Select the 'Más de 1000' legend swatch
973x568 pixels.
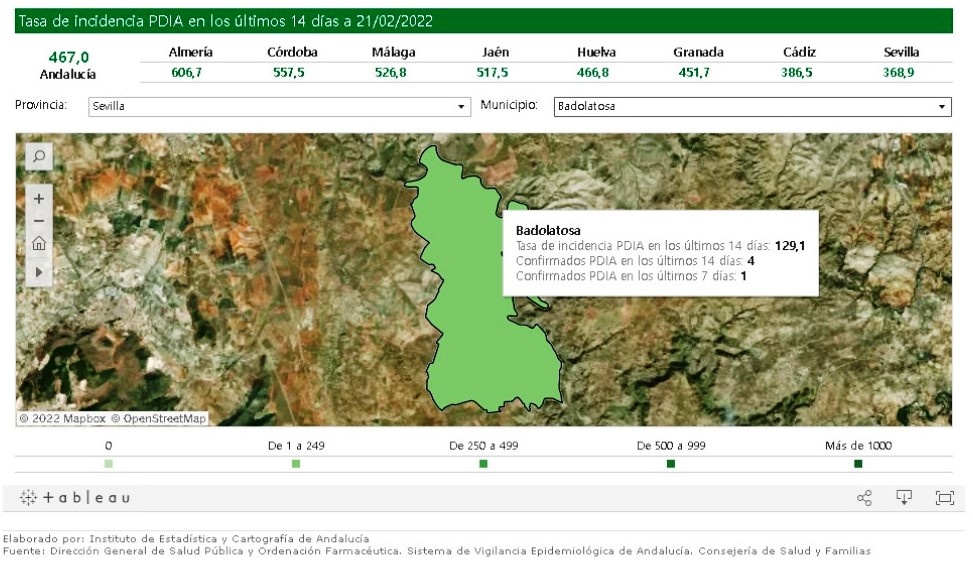tap(858, 464)
